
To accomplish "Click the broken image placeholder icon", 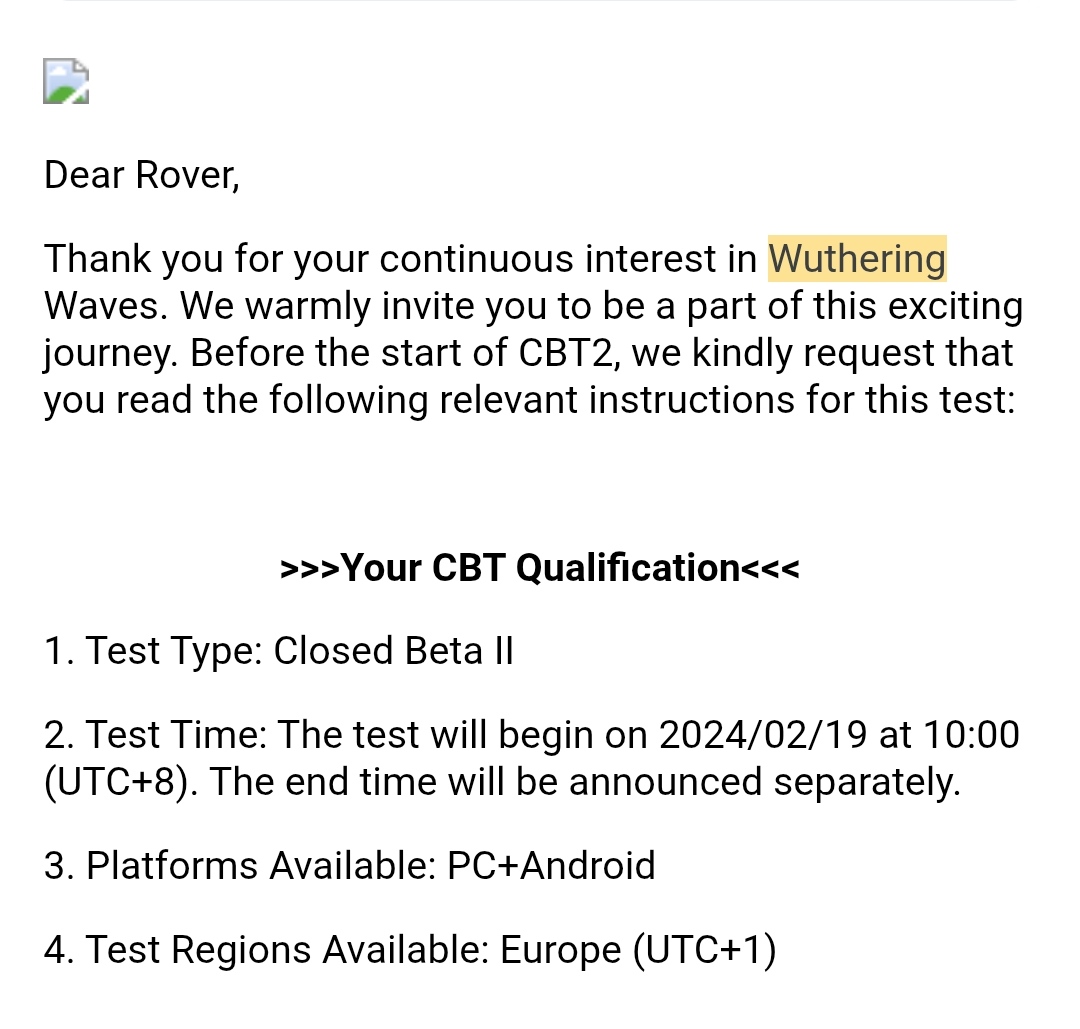I will pyautogui.click(x=66, y=81).
